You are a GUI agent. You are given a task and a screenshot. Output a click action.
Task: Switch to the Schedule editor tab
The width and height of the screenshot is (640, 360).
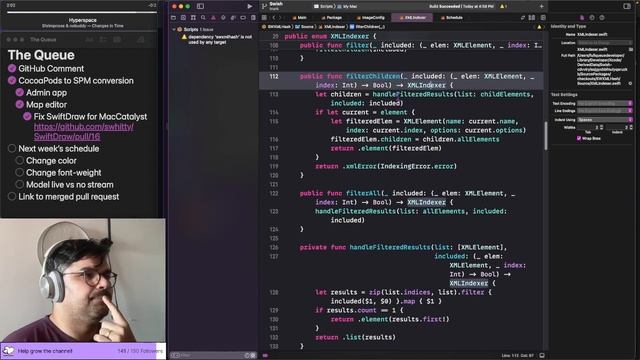452,18
